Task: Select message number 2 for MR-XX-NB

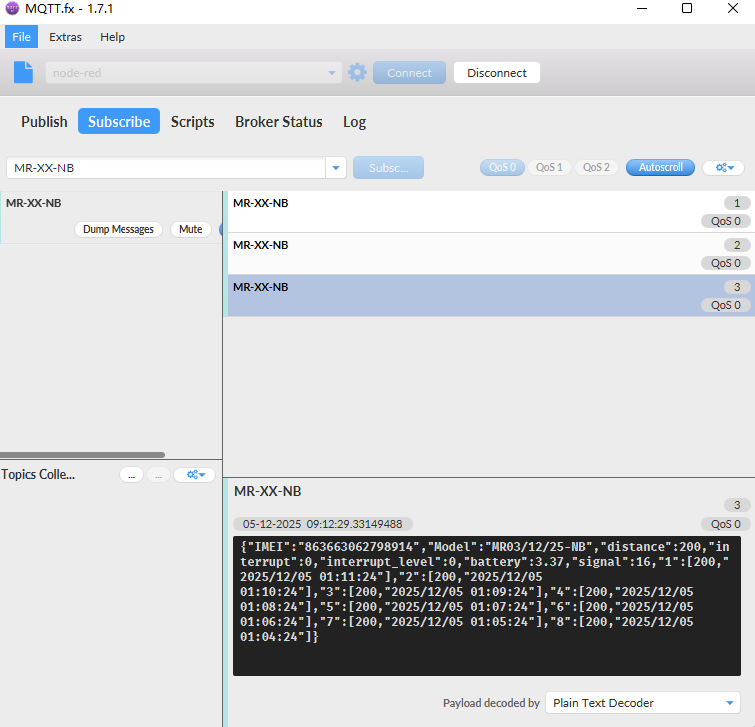Action: (x=489, y=254)
